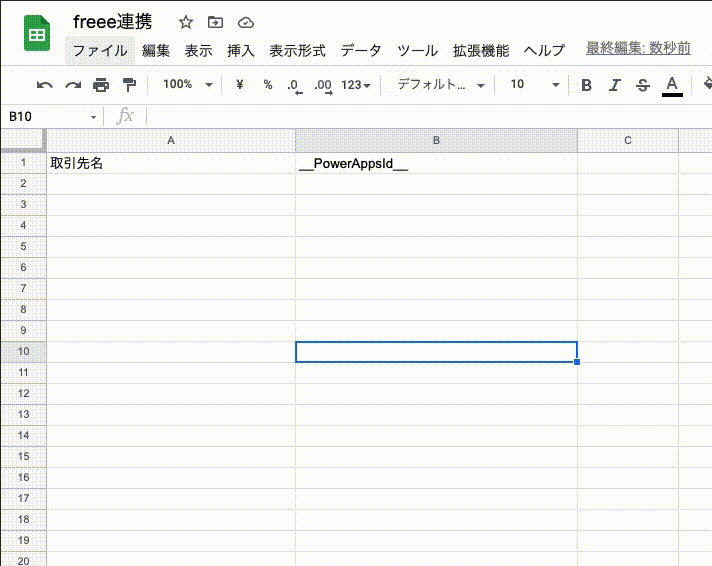The height and width of the screenshot is (566, 712).
Task: Open the text color picker
Action: [x=672, y=85]
